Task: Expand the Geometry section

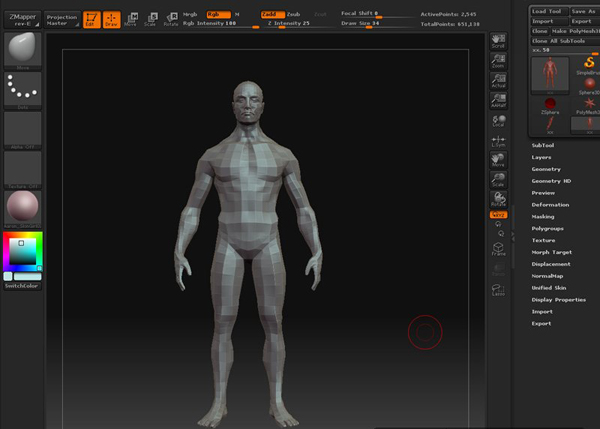Action: click(x=546, y=169)
